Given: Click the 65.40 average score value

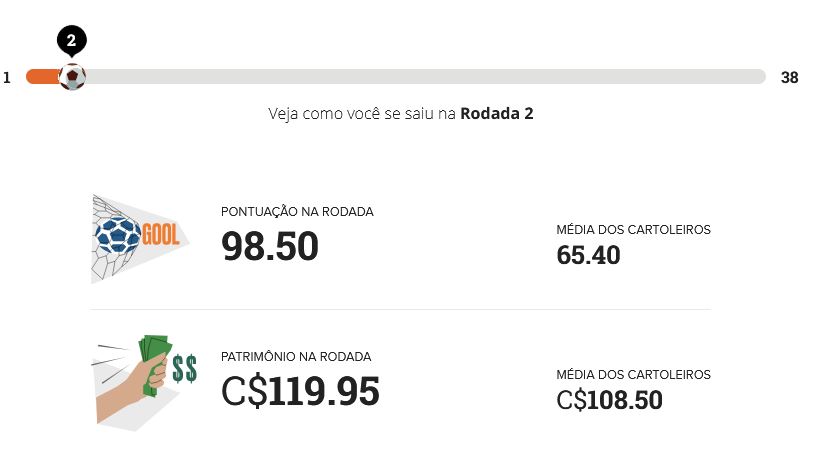Looking at the screenshot, I should [x=588, y=256].
